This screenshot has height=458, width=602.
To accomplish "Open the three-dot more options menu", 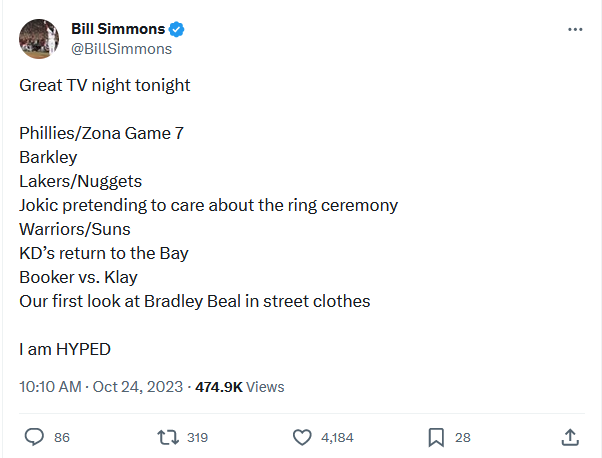I will point(575,30).
